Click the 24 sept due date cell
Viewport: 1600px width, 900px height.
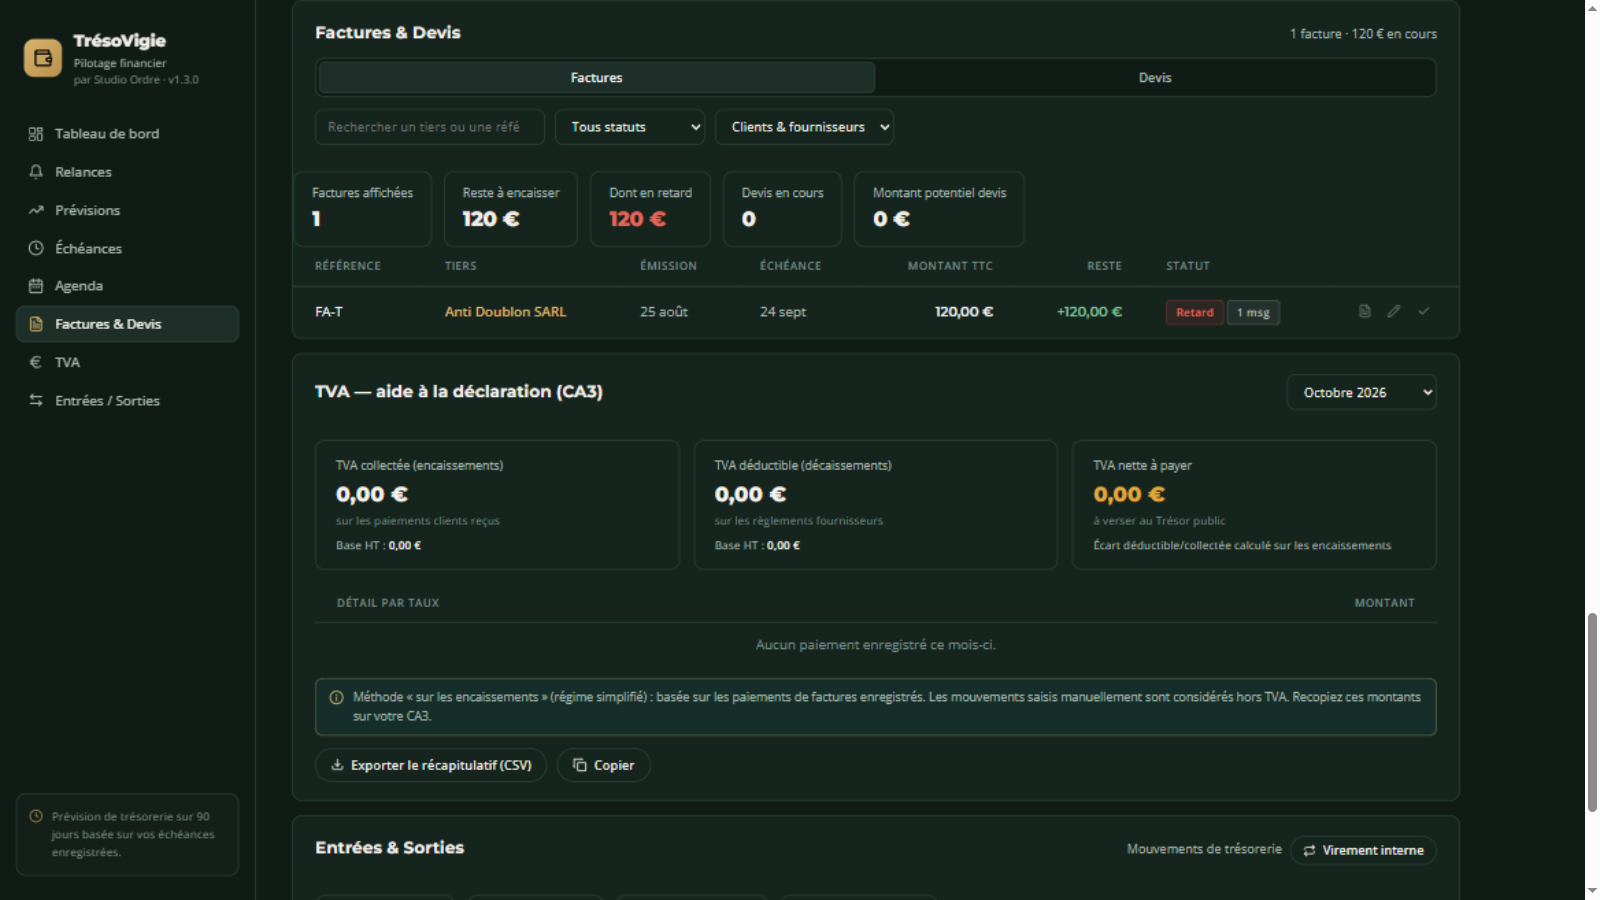(x=783, y=312)
